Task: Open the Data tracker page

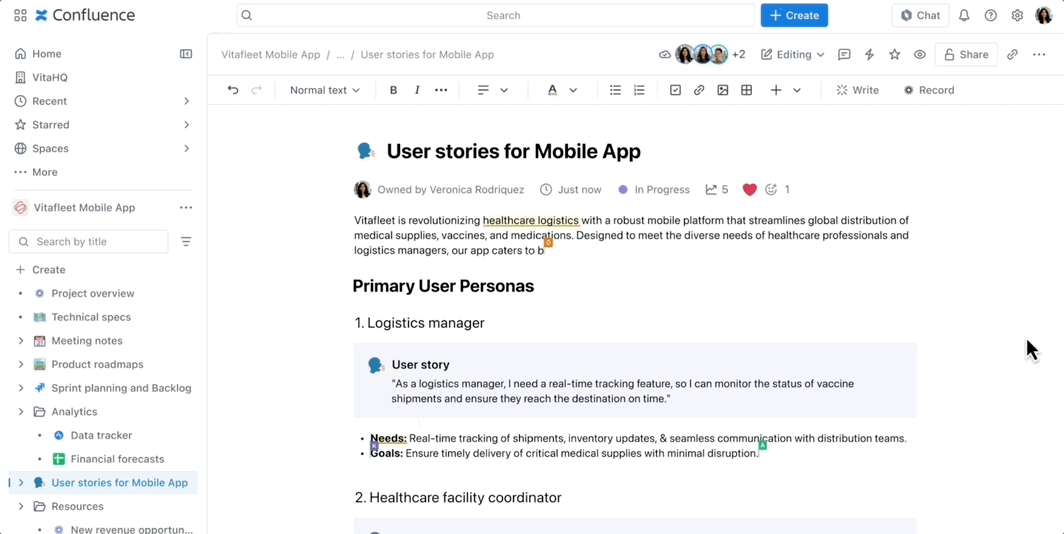Action: 101,436
